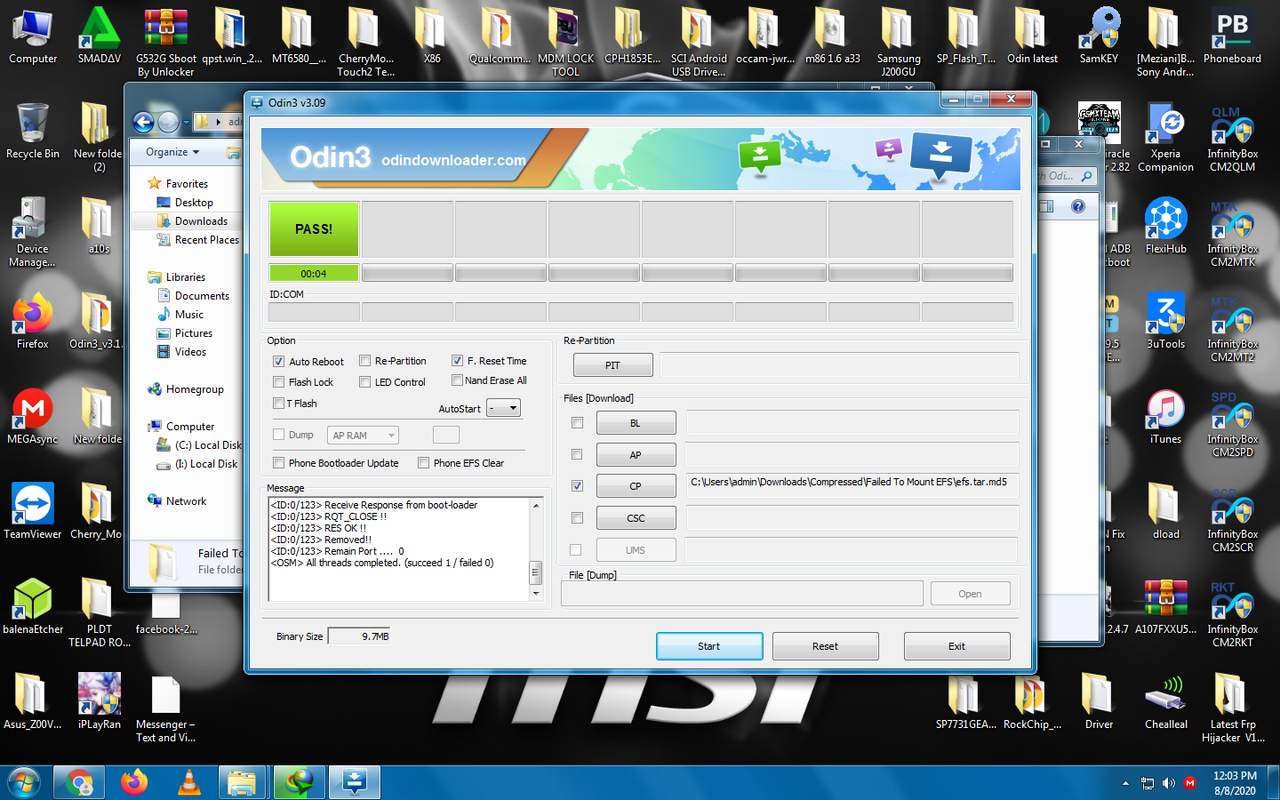The image size is (1280, 800).
Task: Open Libraries in the Explorer navigation pane
Action: (185, 277)
